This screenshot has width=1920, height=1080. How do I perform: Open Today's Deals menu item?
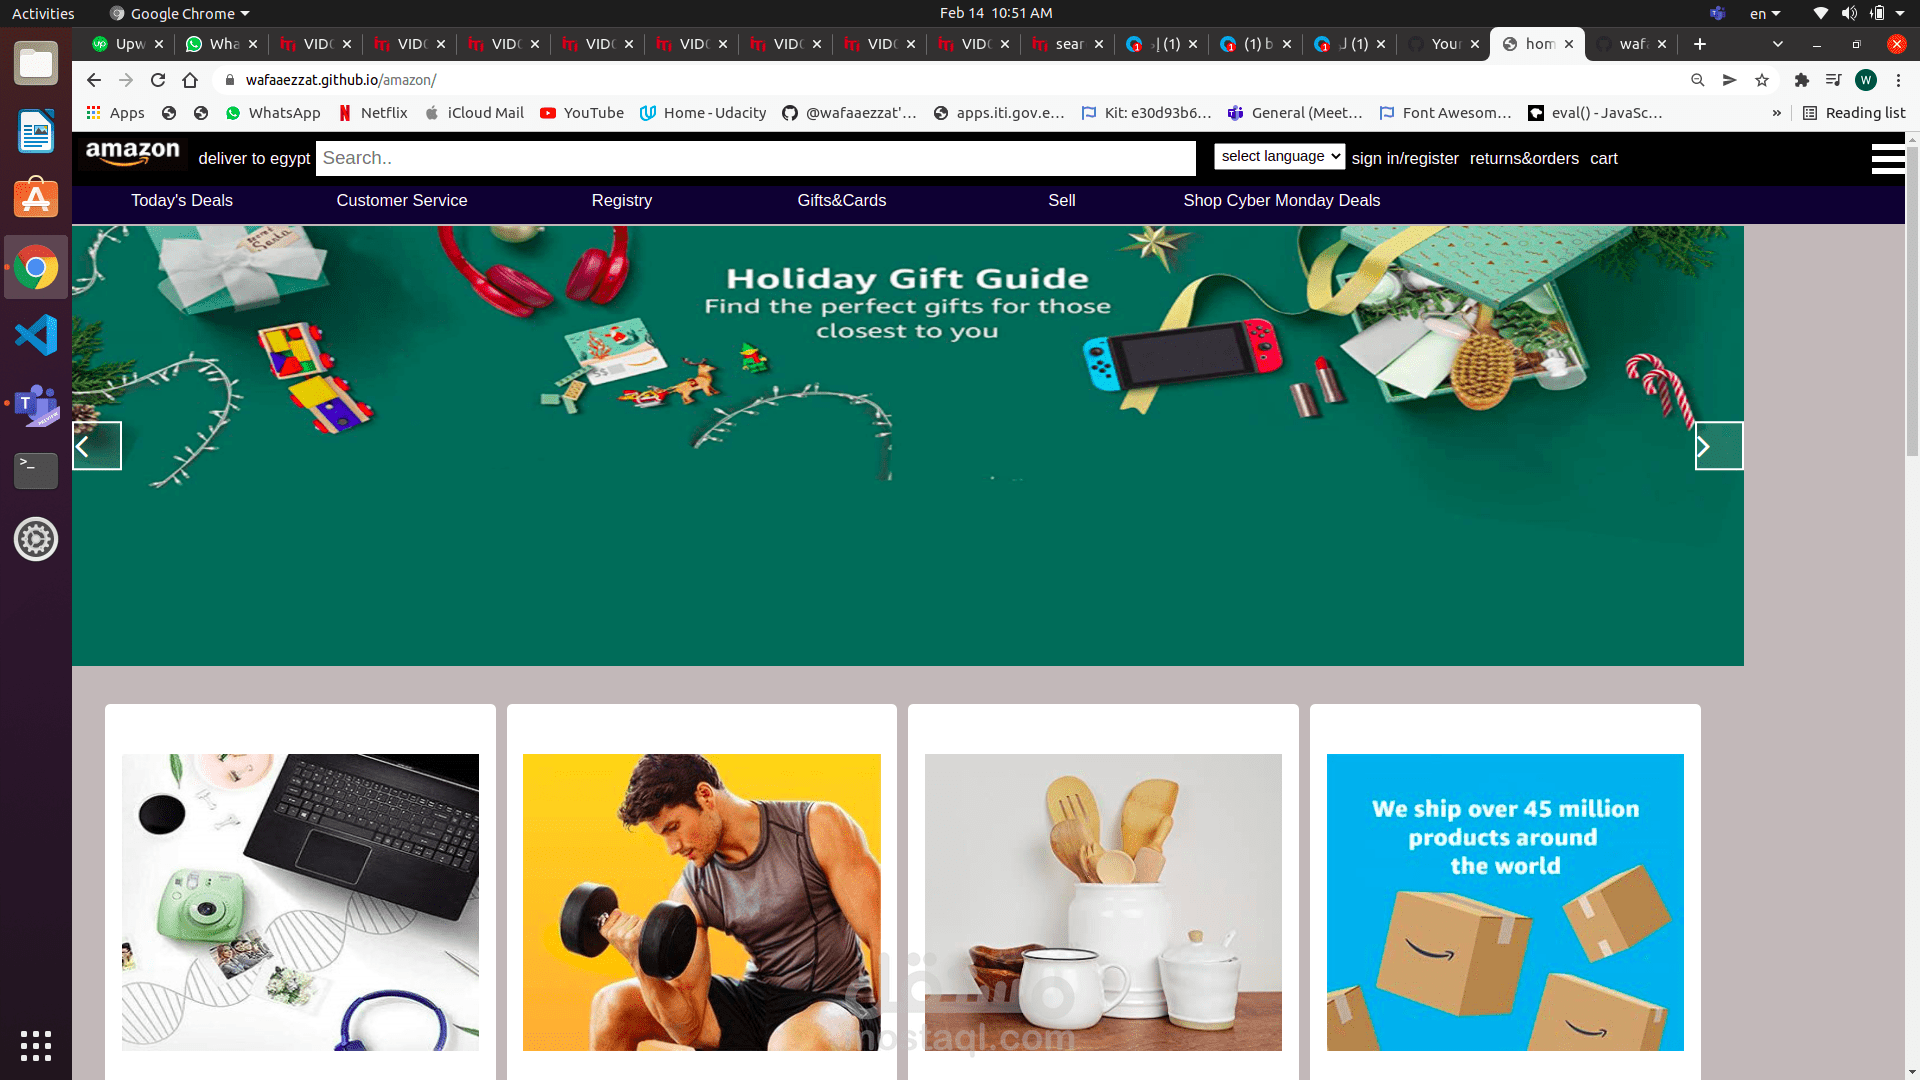tap(182, 200)
